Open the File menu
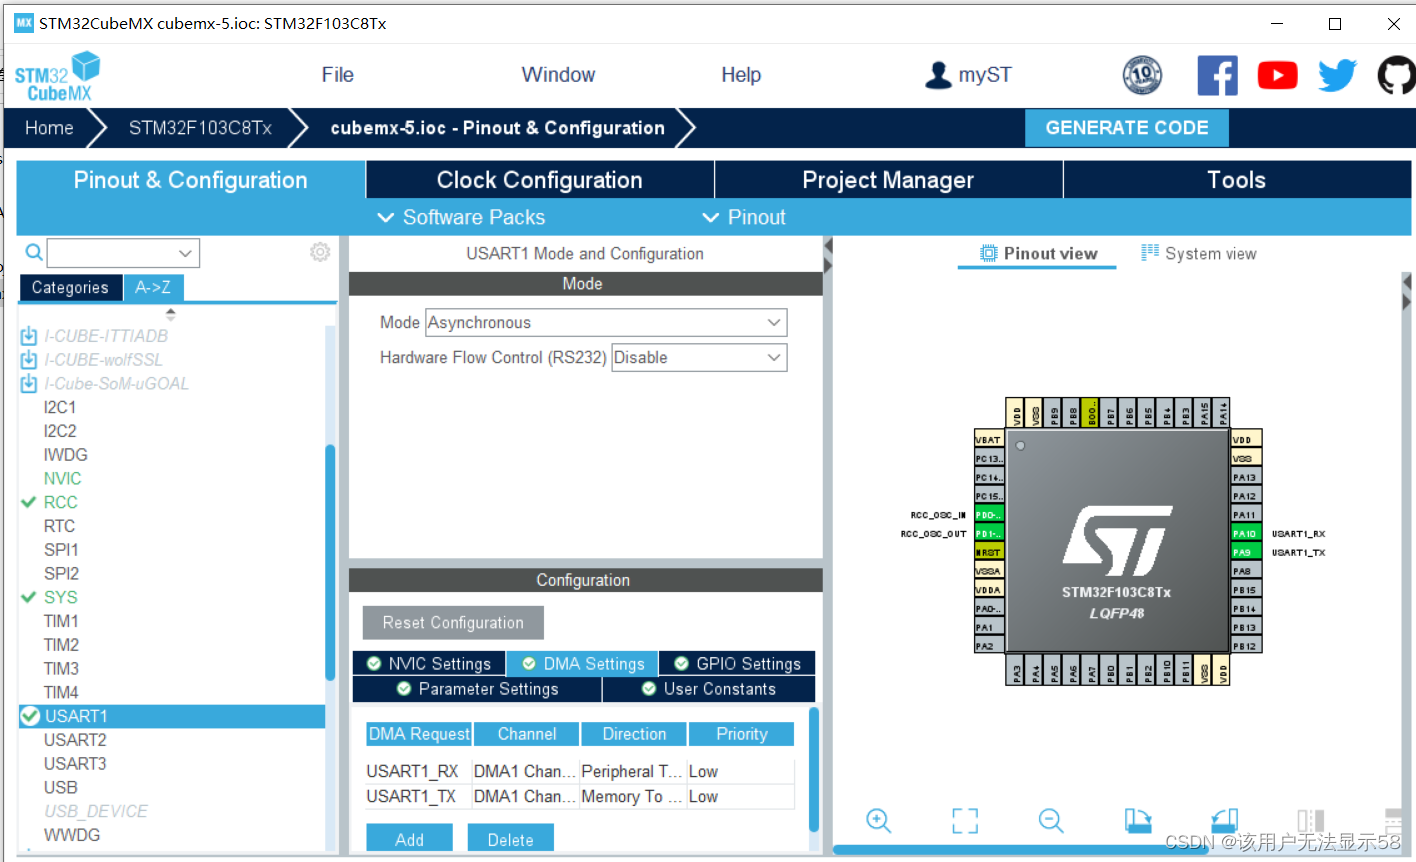 (x=338, y=75)
